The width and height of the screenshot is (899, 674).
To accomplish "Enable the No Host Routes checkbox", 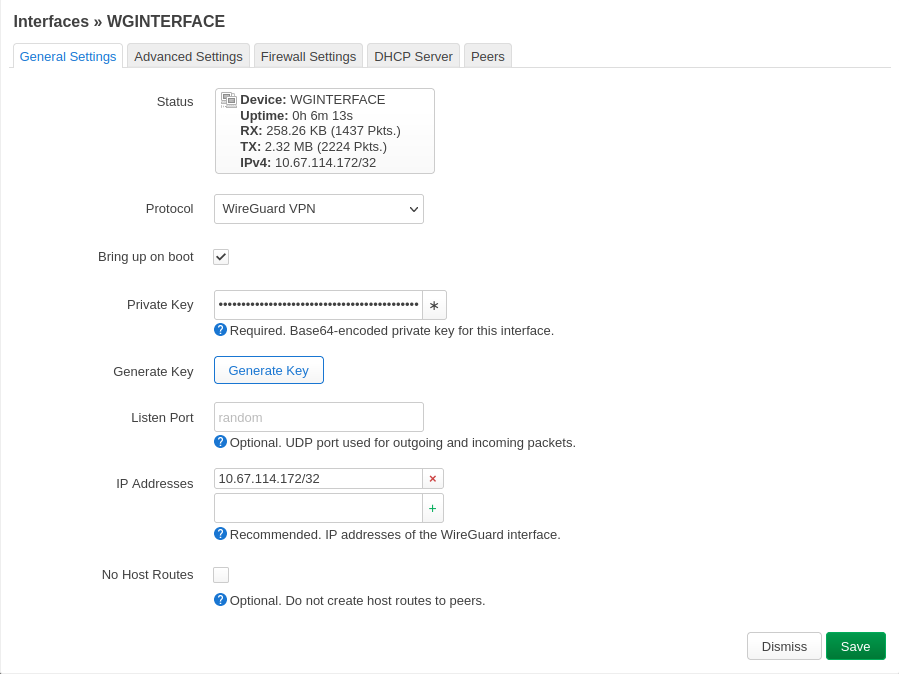I will click(221, 575).
